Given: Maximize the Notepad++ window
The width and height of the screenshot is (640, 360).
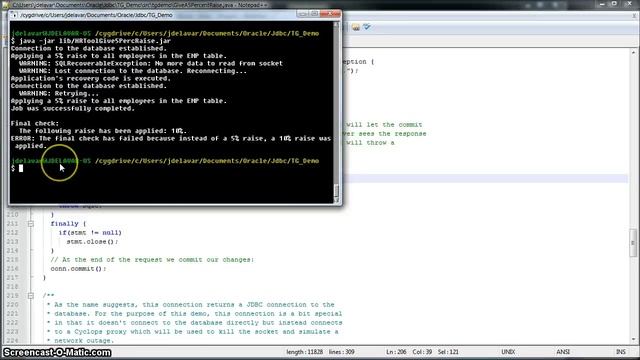Looking at the screenshot, I should (x=614, y=4).
